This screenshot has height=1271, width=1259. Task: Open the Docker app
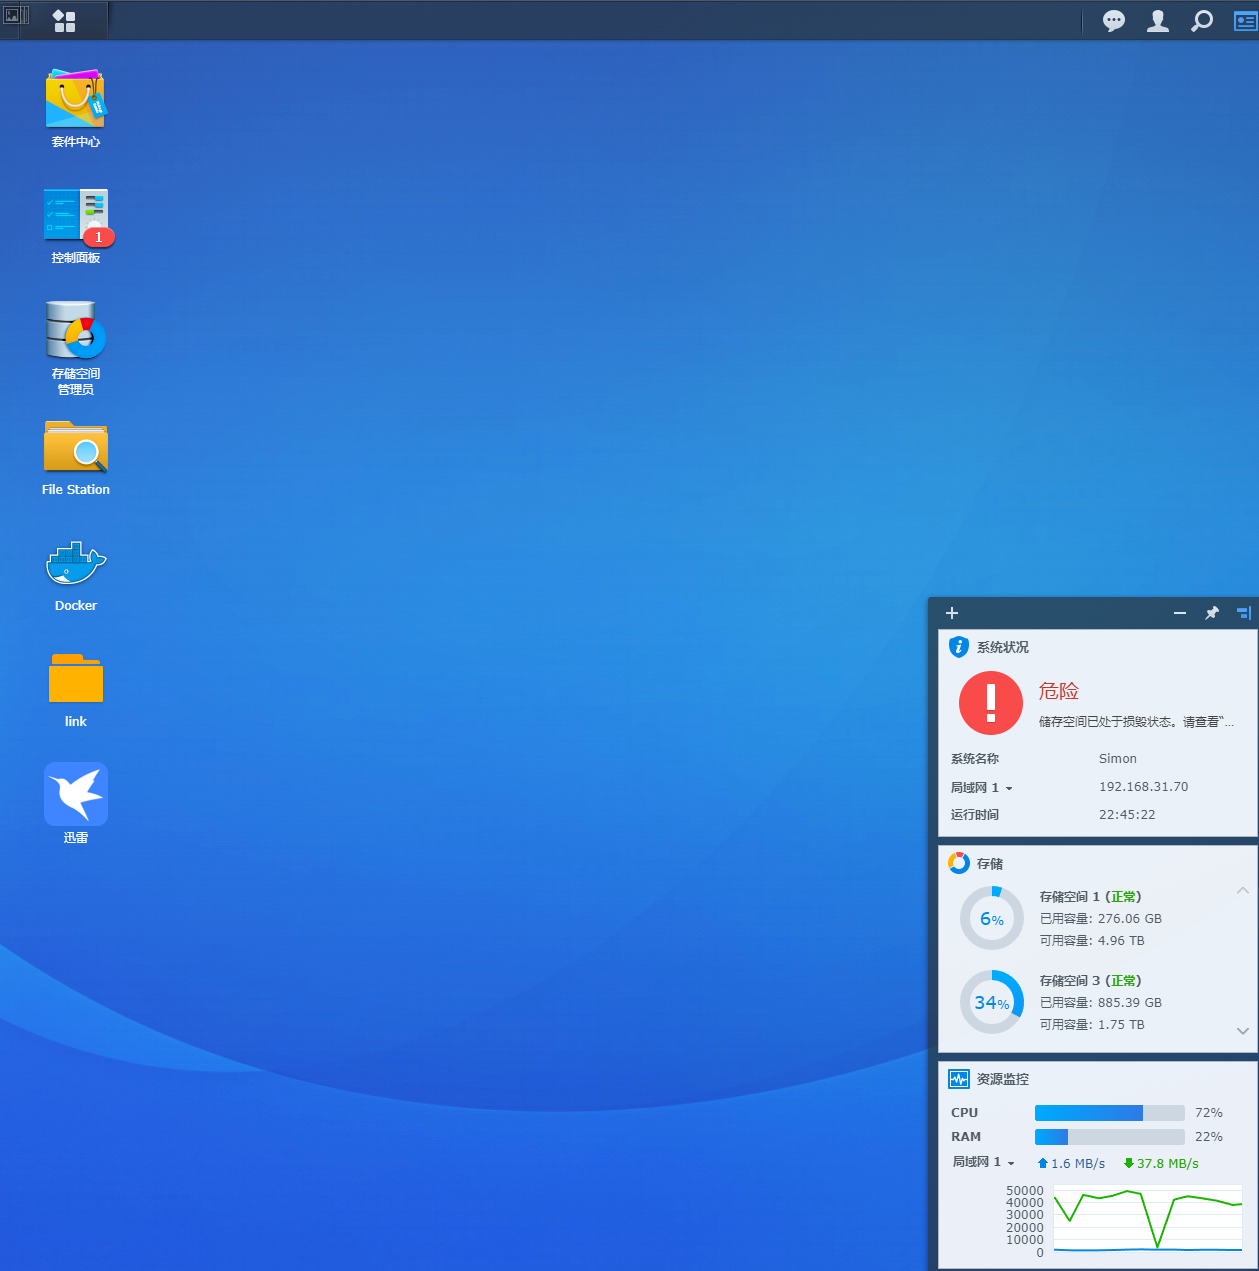click(x=76, y=576)
